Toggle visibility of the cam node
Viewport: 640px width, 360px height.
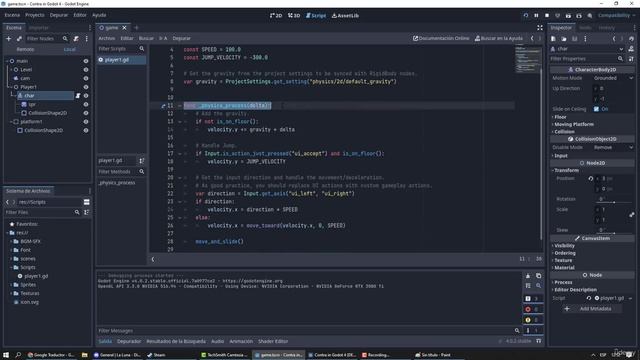point(86,78)
